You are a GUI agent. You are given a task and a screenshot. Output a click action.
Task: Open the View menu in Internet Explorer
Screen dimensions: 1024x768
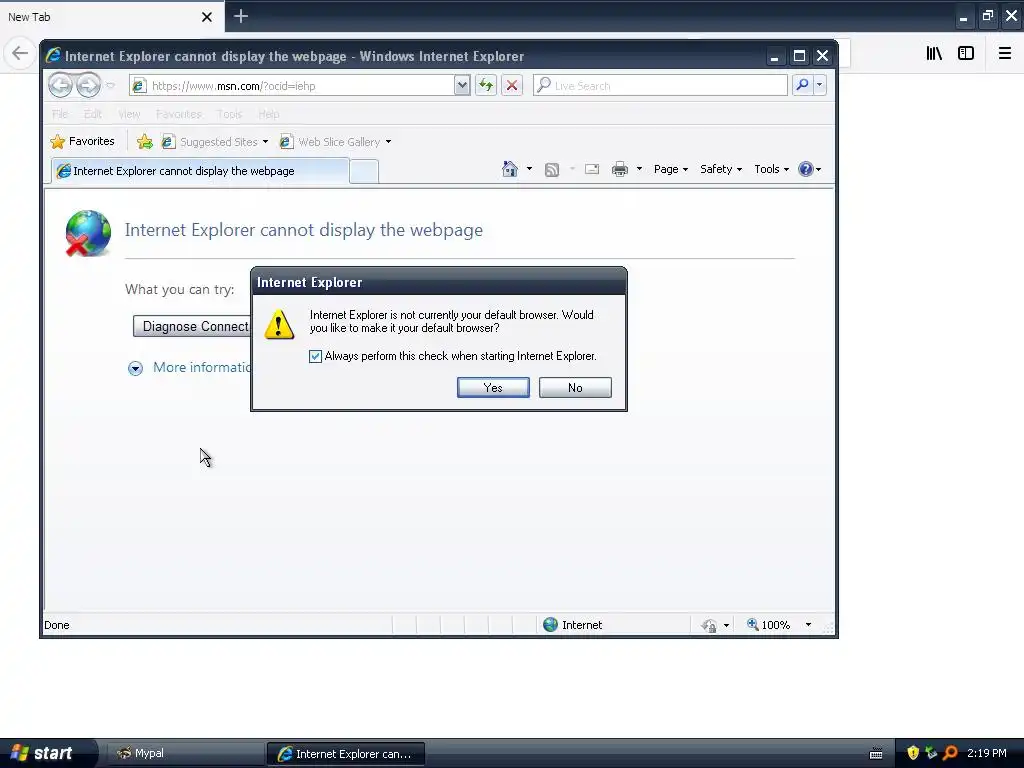[129, 114]
